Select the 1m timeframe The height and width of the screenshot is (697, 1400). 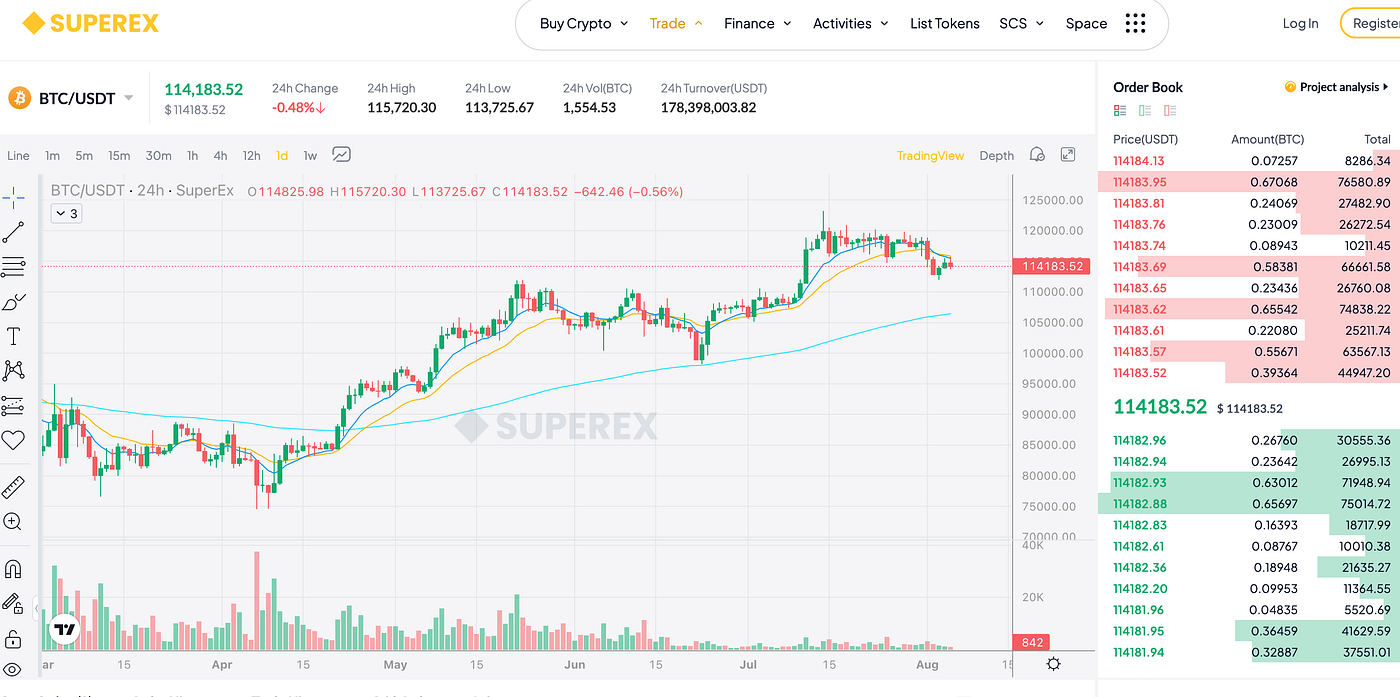pyautogui.click(x=52, y=155)
